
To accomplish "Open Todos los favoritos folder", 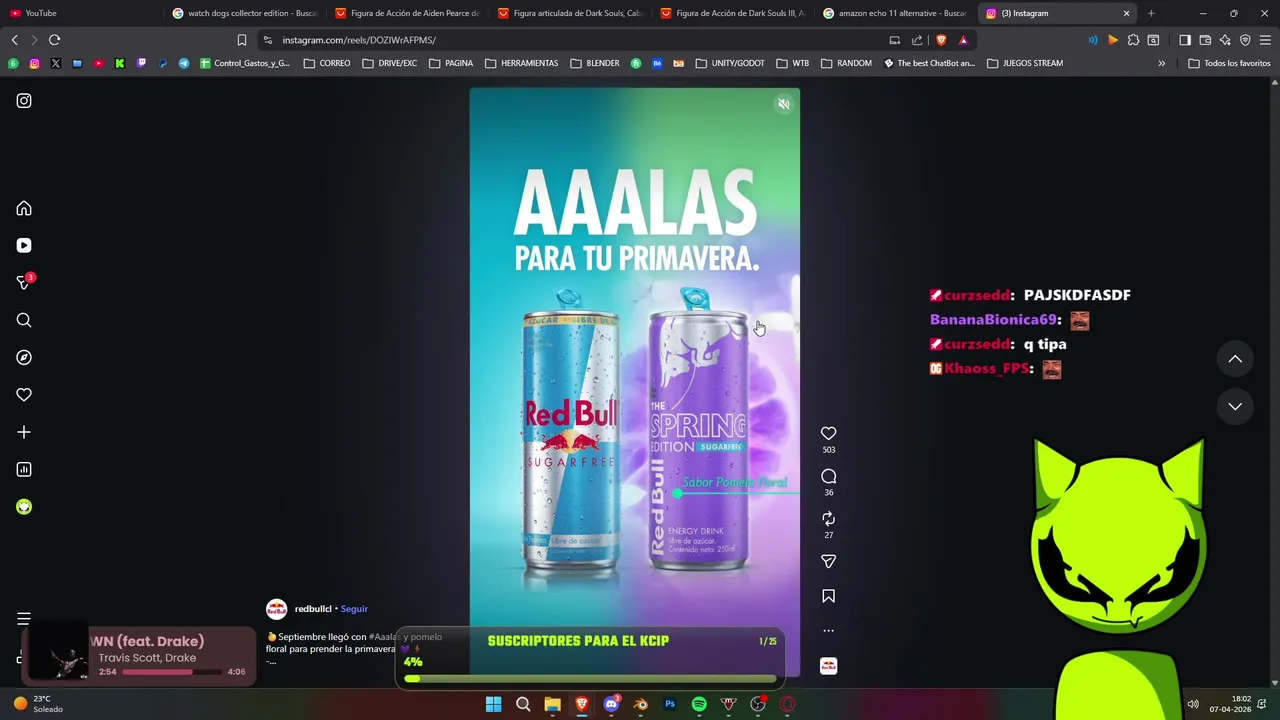I will point(1229,63).
